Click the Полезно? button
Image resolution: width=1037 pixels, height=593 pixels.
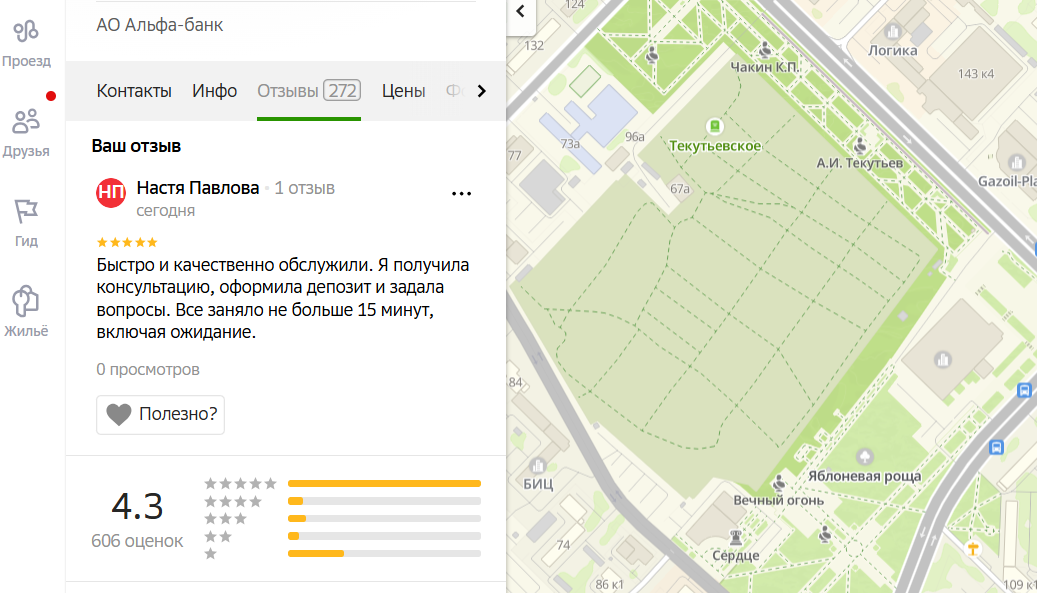tap(161, 415)
